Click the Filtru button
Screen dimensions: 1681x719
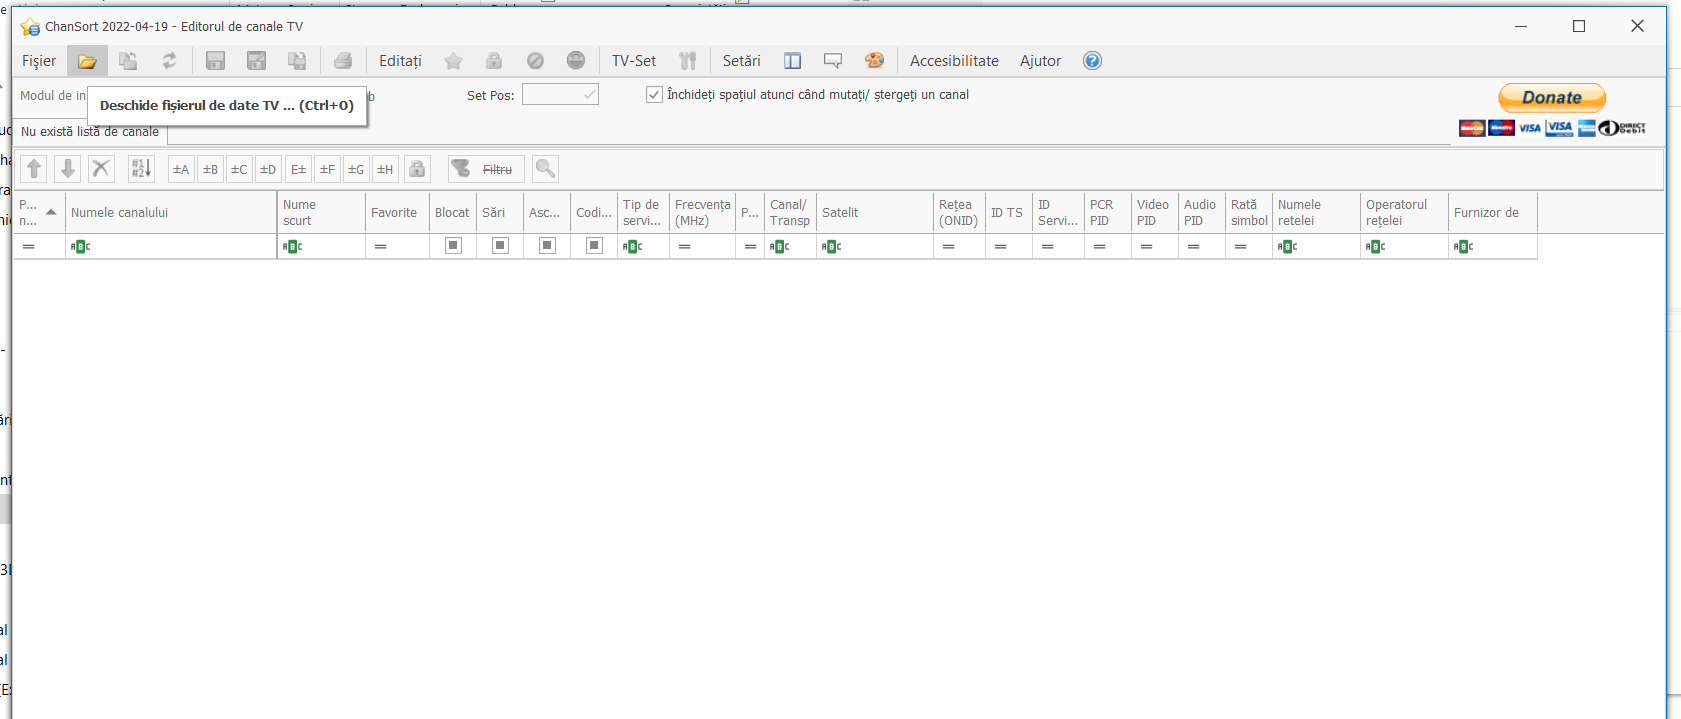click(486, 169)
